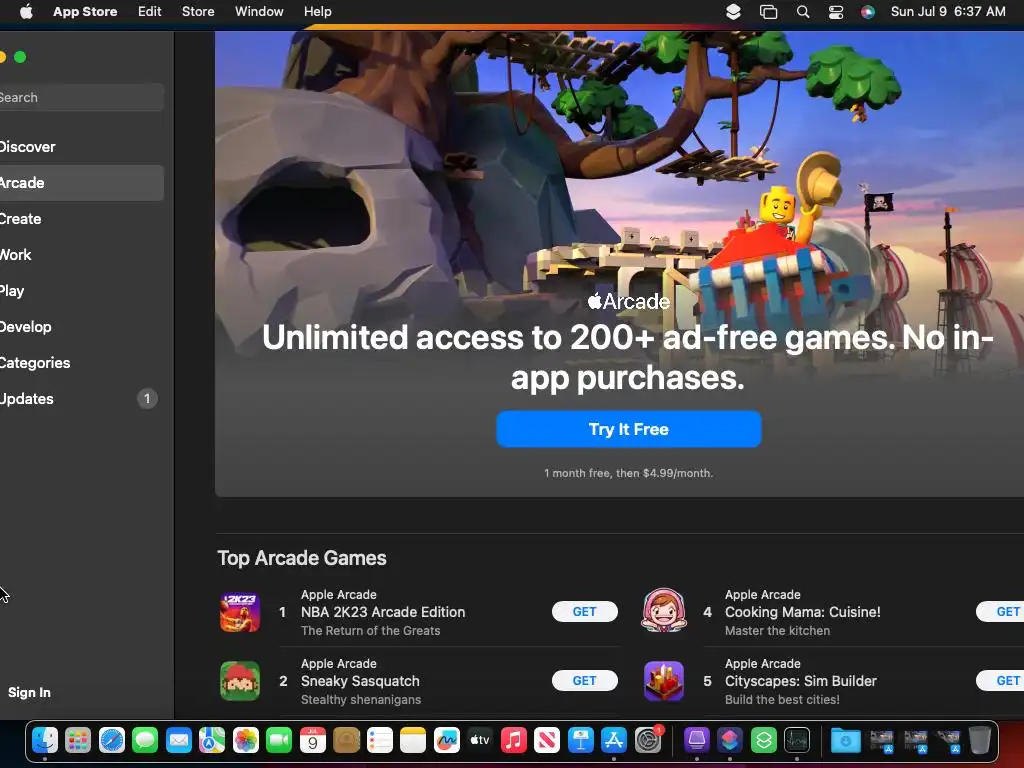
Task: Click the App Store dock icon
Action: tap(614, 740)
